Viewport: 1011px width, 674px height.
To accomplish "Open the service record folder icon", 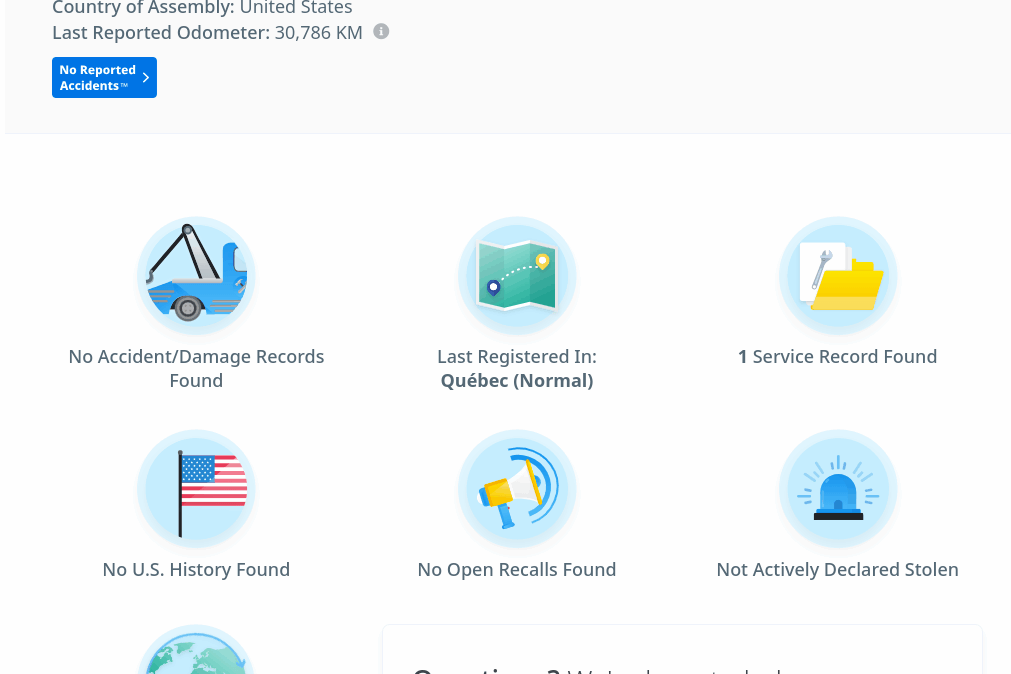I will coord(838,276).
